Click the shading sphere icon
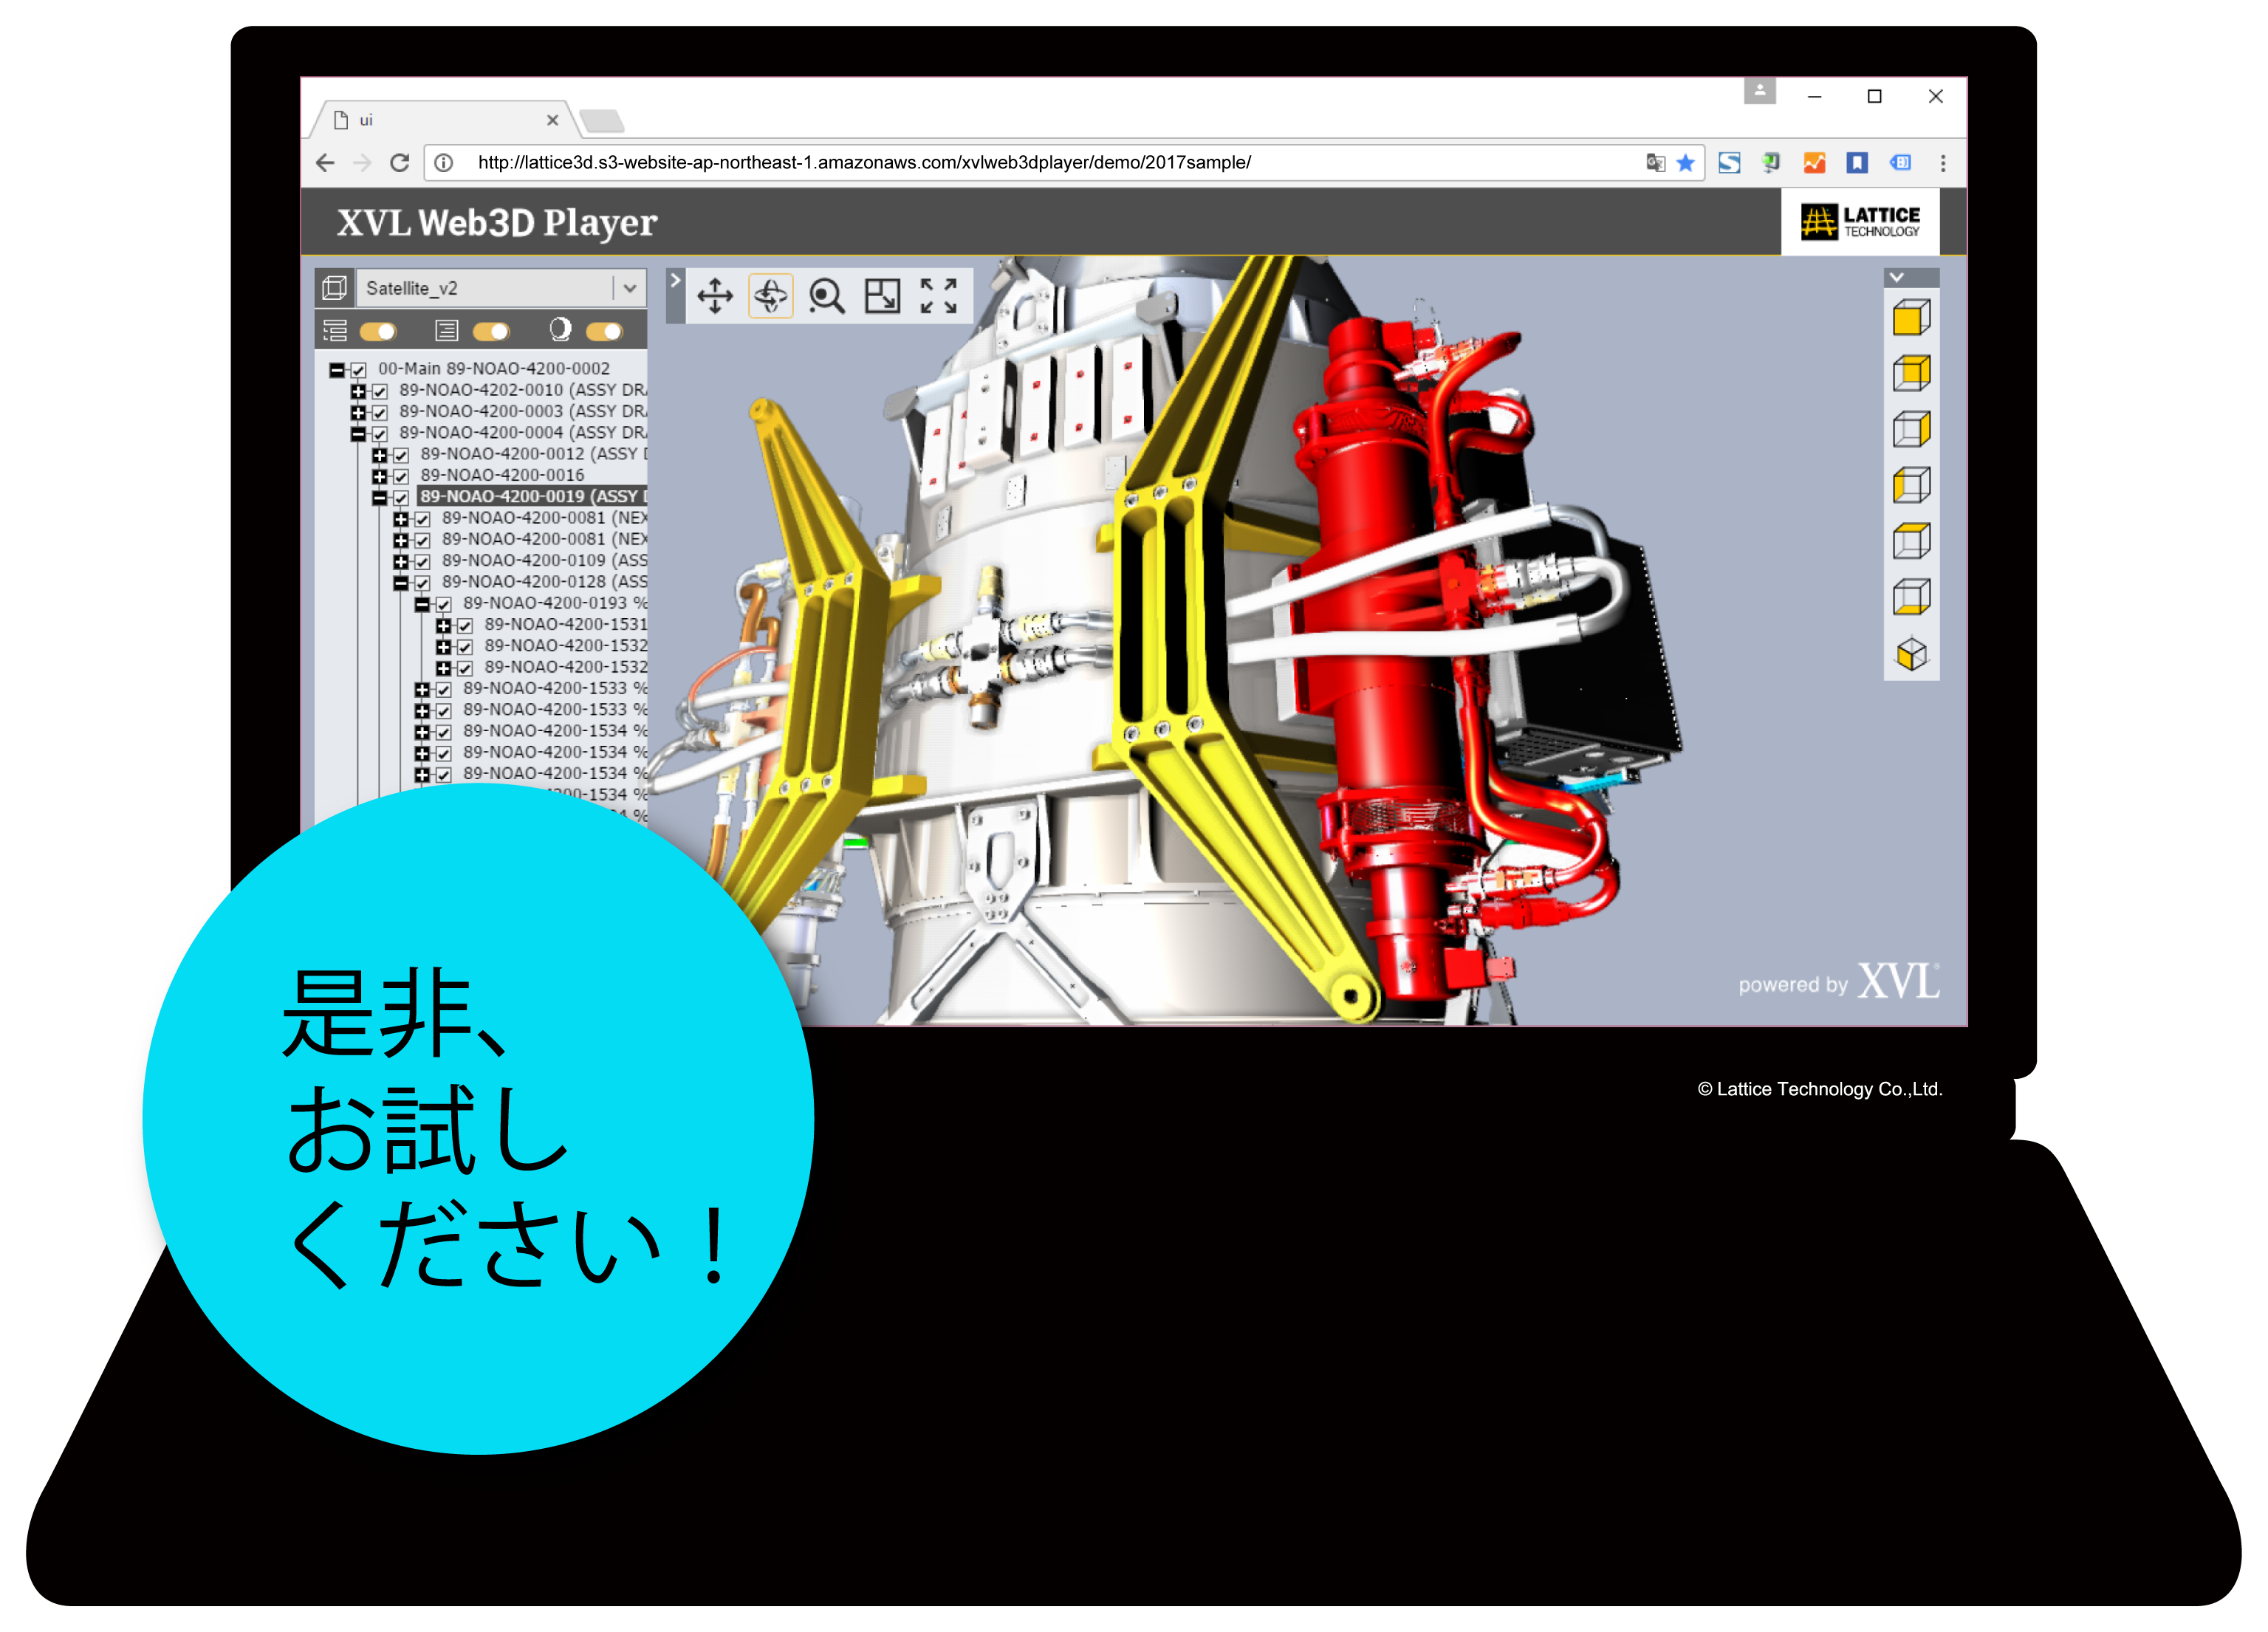Image resolution: width=2268 pixels, height=1632 pixels. click(x=560, y=330)
